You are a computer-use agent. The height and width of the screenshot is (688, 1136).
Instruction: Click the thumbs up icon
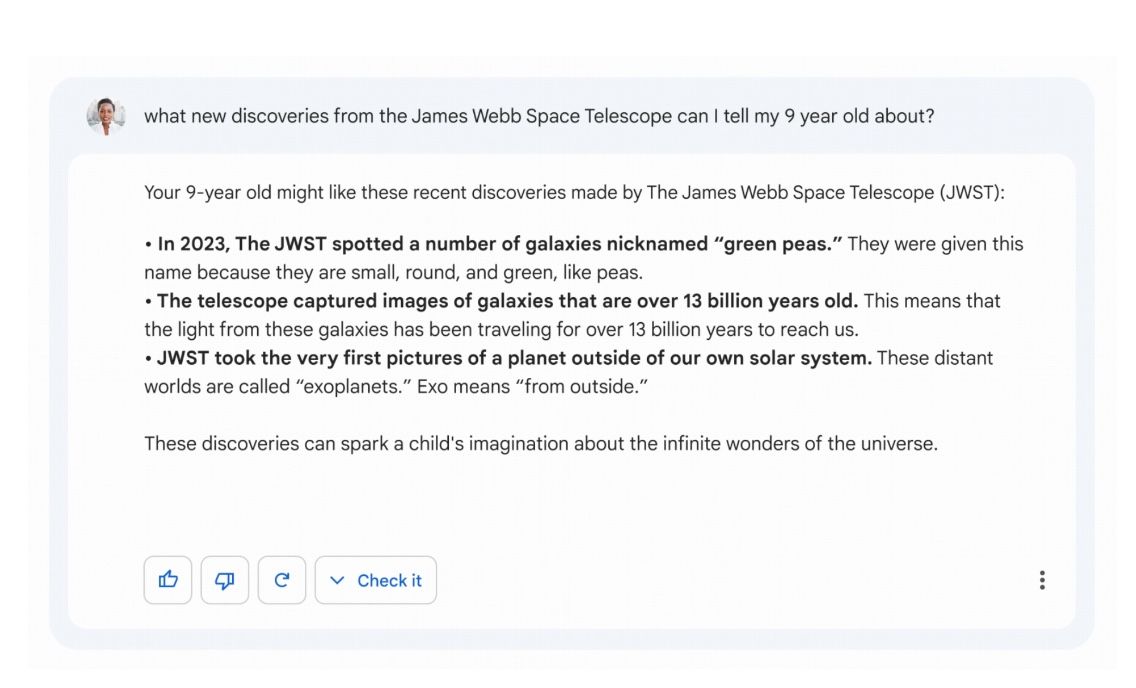tap(168, 580)
